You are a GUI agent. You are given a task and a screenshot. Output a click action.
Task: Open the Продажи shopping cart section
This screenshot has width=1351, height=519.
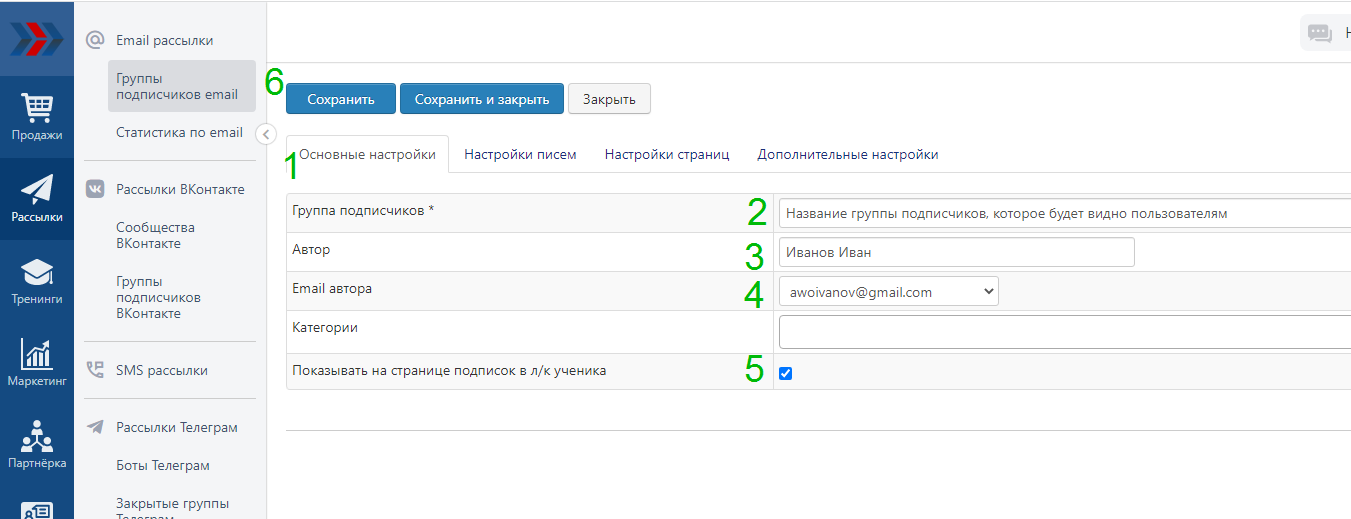37,117
